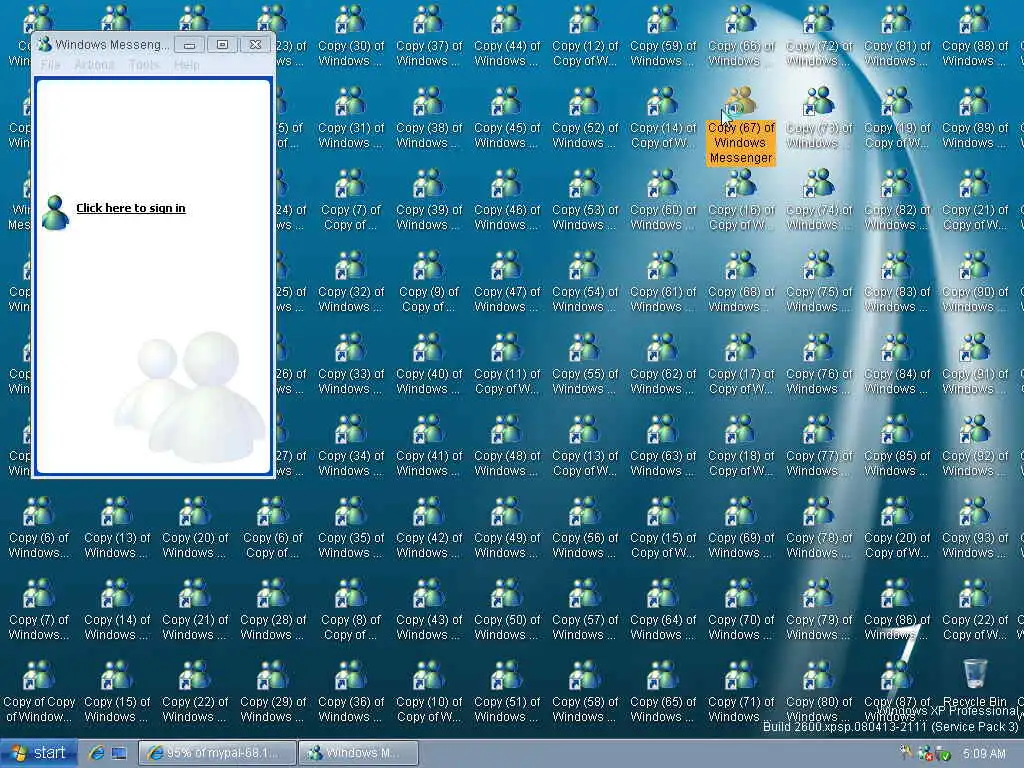Open the File menu in Windows Messenger

50,65
